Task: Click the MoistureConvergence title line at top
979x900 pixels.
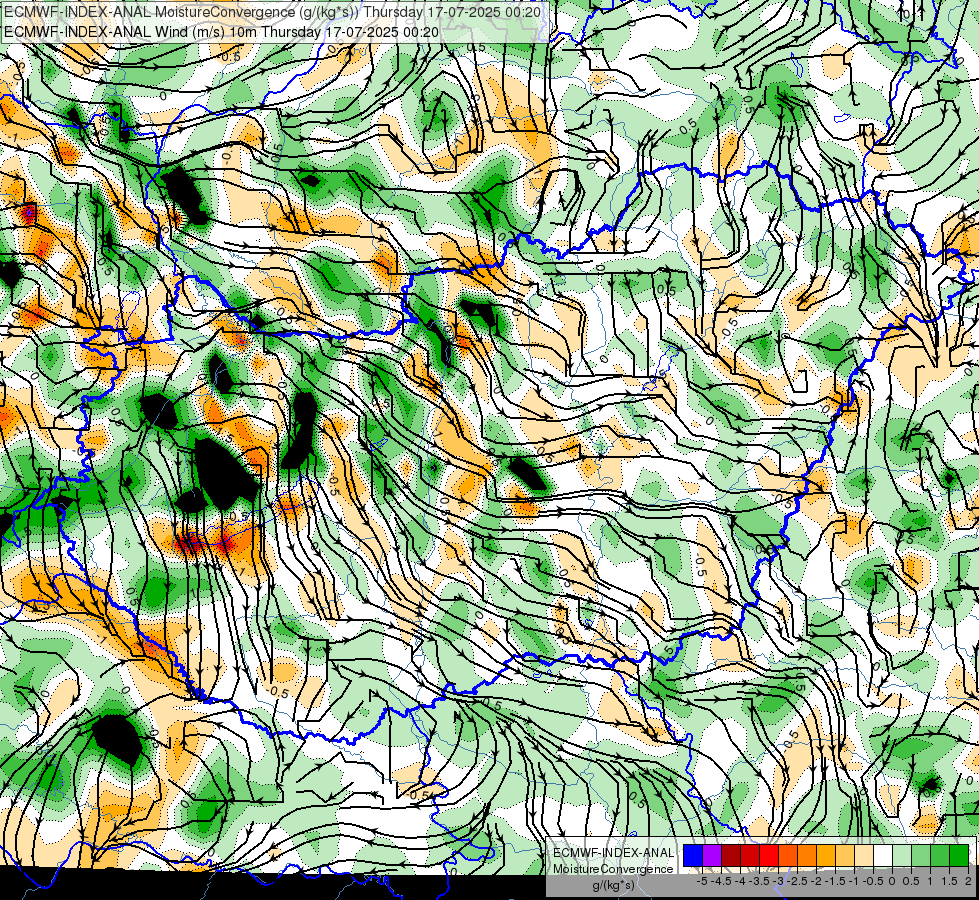Action: (x=272, y=12)
